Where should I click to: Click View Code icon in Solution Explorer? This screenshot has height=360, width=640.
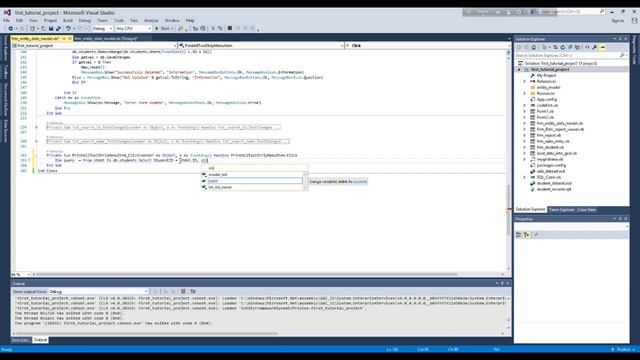click(x=587, y=47)
